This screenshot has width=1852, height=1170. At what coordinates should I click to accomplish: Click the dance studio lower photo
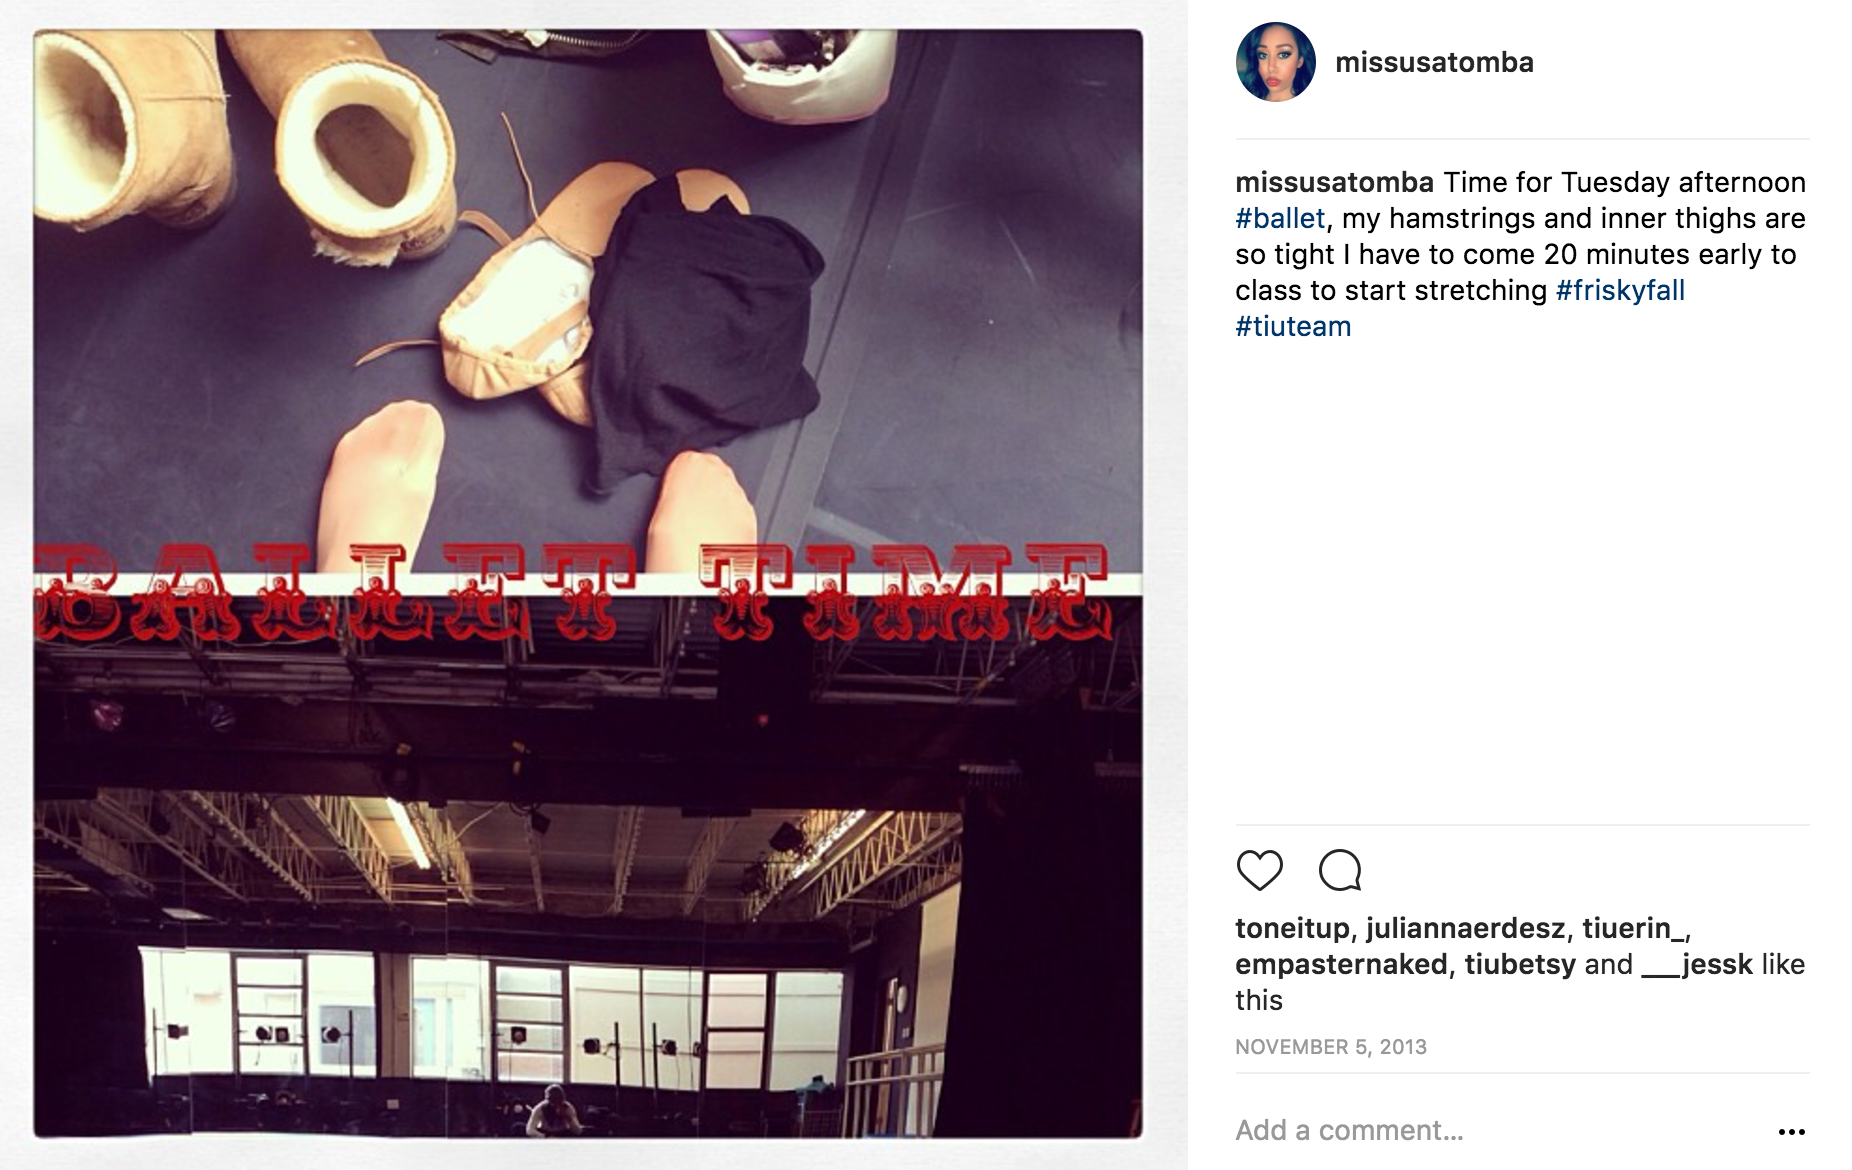tap(588, 880)
